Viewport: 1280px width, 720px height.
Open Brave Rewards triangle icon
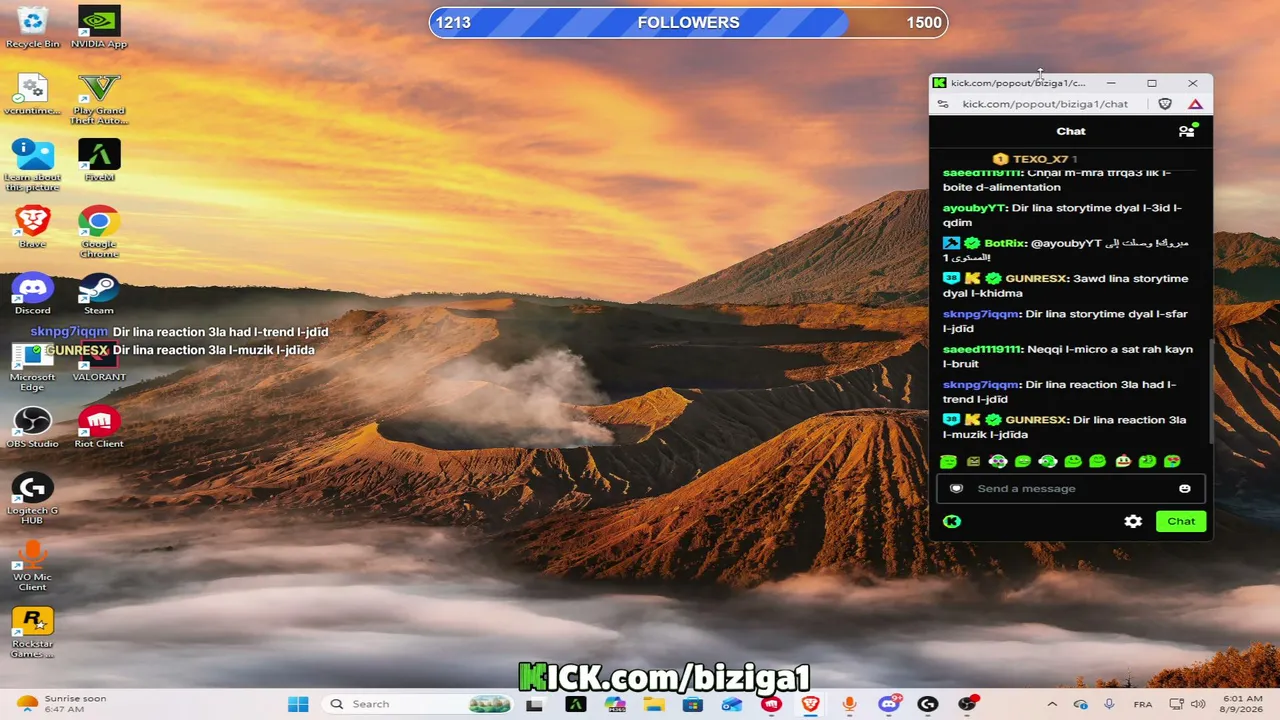pos(1195,104)
